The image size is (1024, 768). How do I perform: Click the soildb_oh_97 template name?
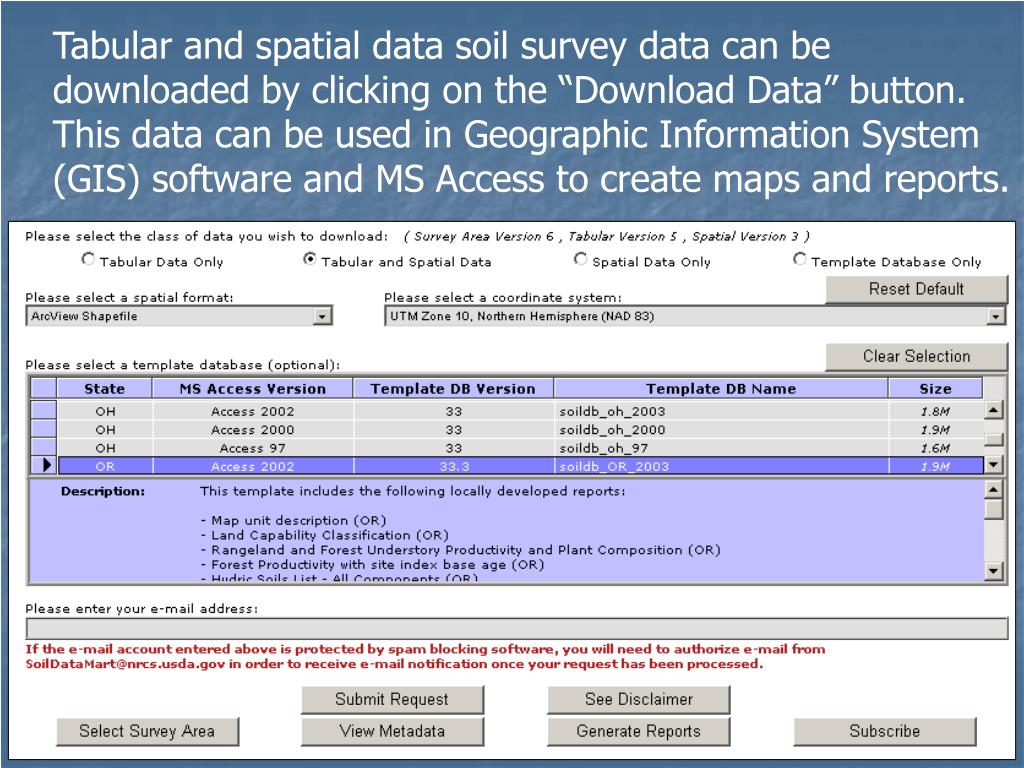(603, 448)
